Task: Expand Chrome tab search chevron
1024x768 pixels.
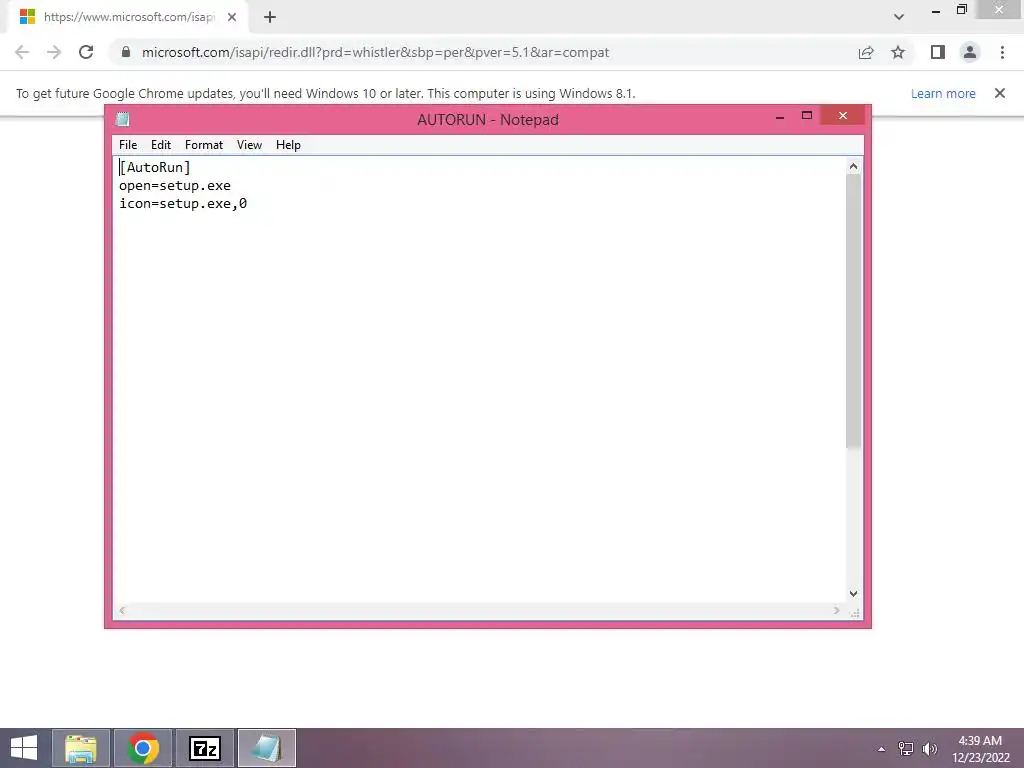Action: click(x=899, y=17)
